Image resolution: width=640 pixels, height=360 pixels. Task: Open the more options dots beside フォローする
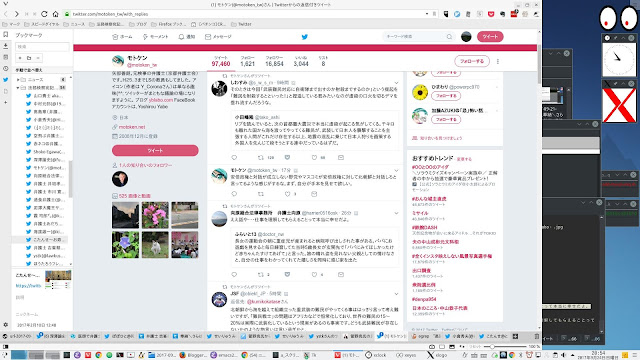[x=498, y=62]
